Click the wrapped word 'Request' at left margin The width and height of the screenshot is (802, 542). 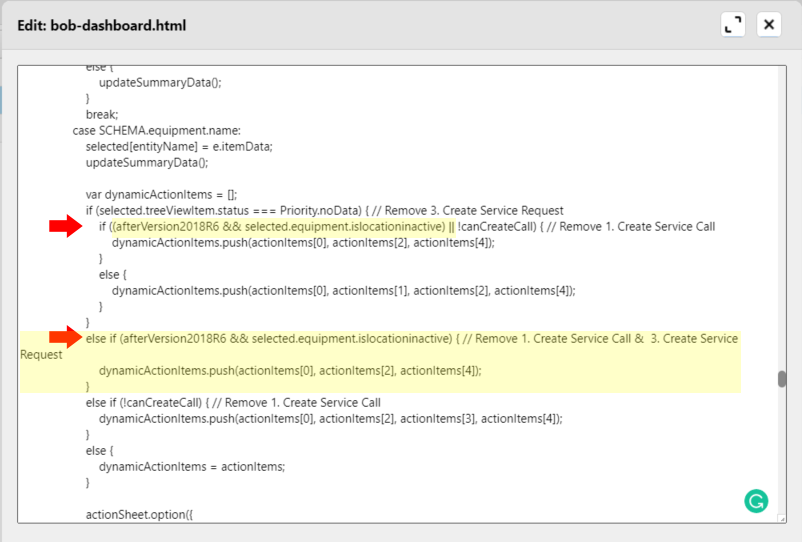click(x=41, y=354)
